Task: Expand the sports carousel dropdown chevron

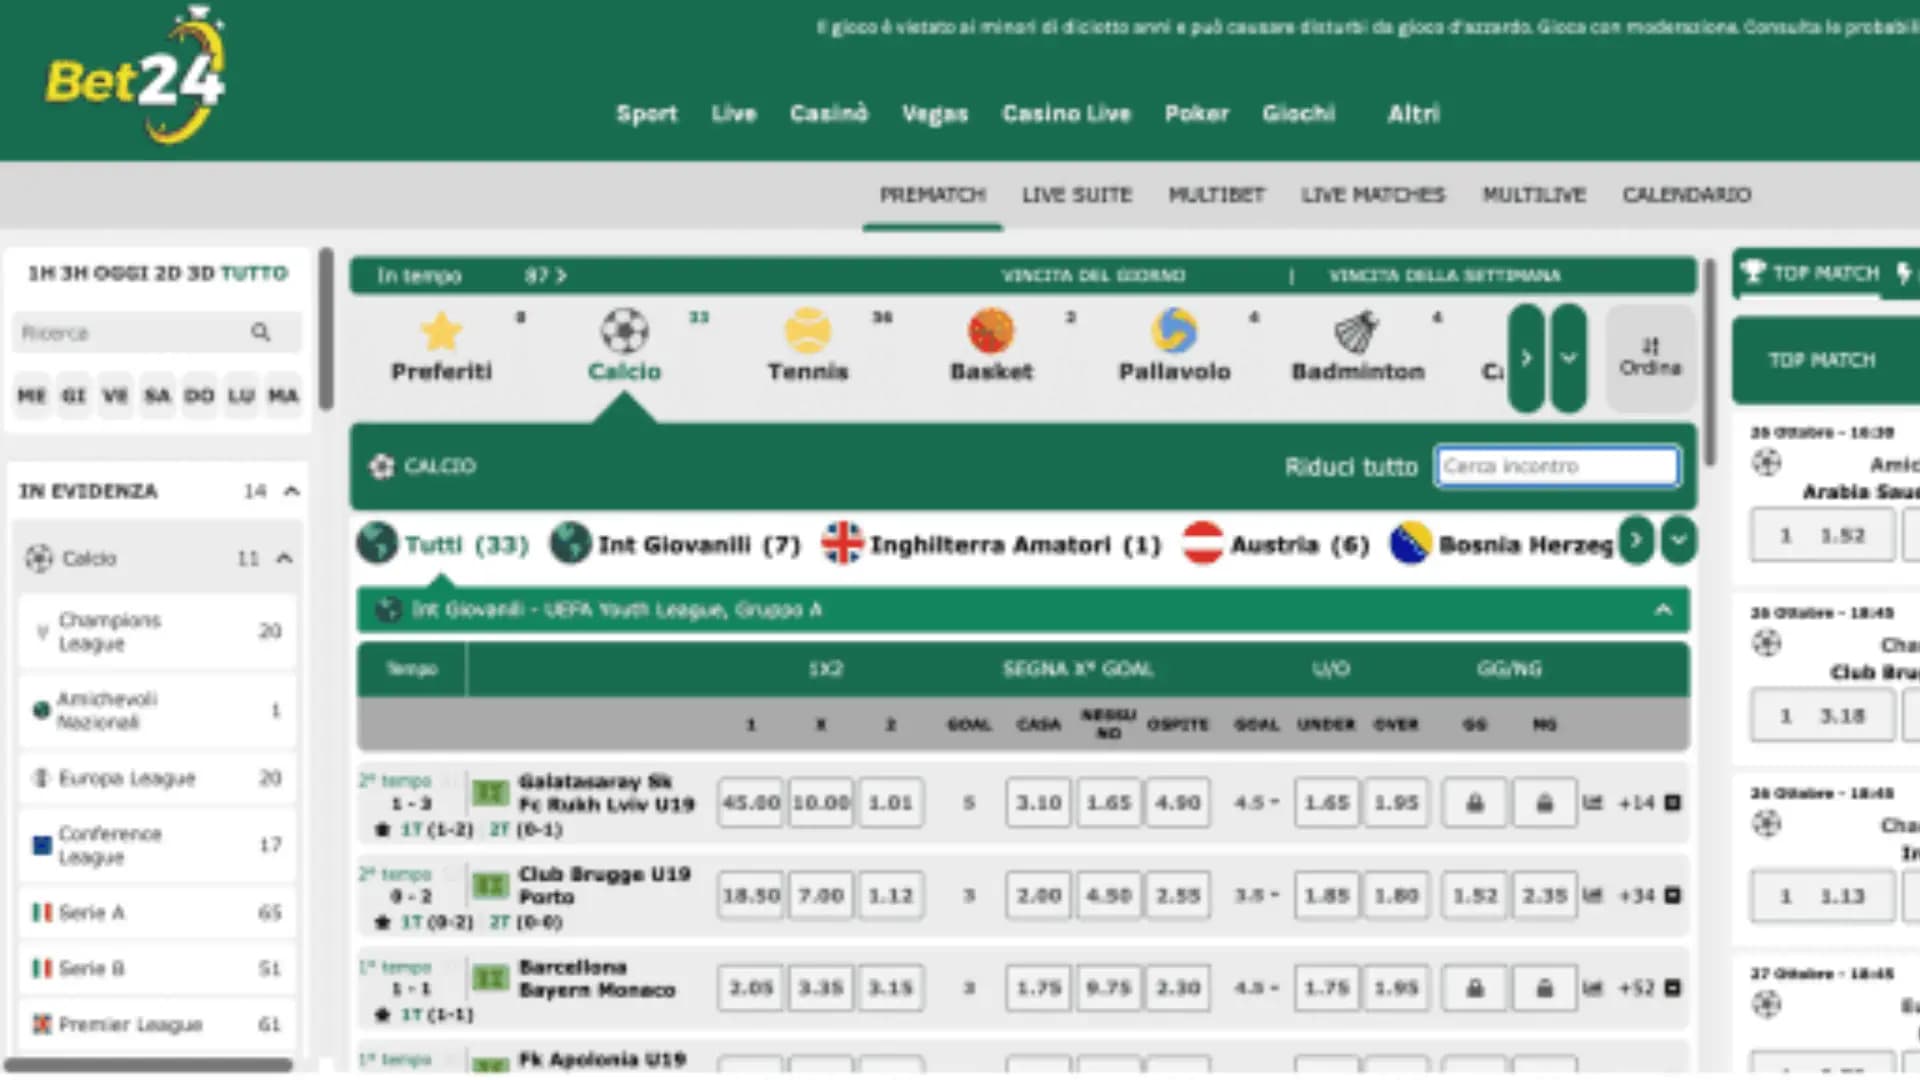Action: coord(1568,358)
